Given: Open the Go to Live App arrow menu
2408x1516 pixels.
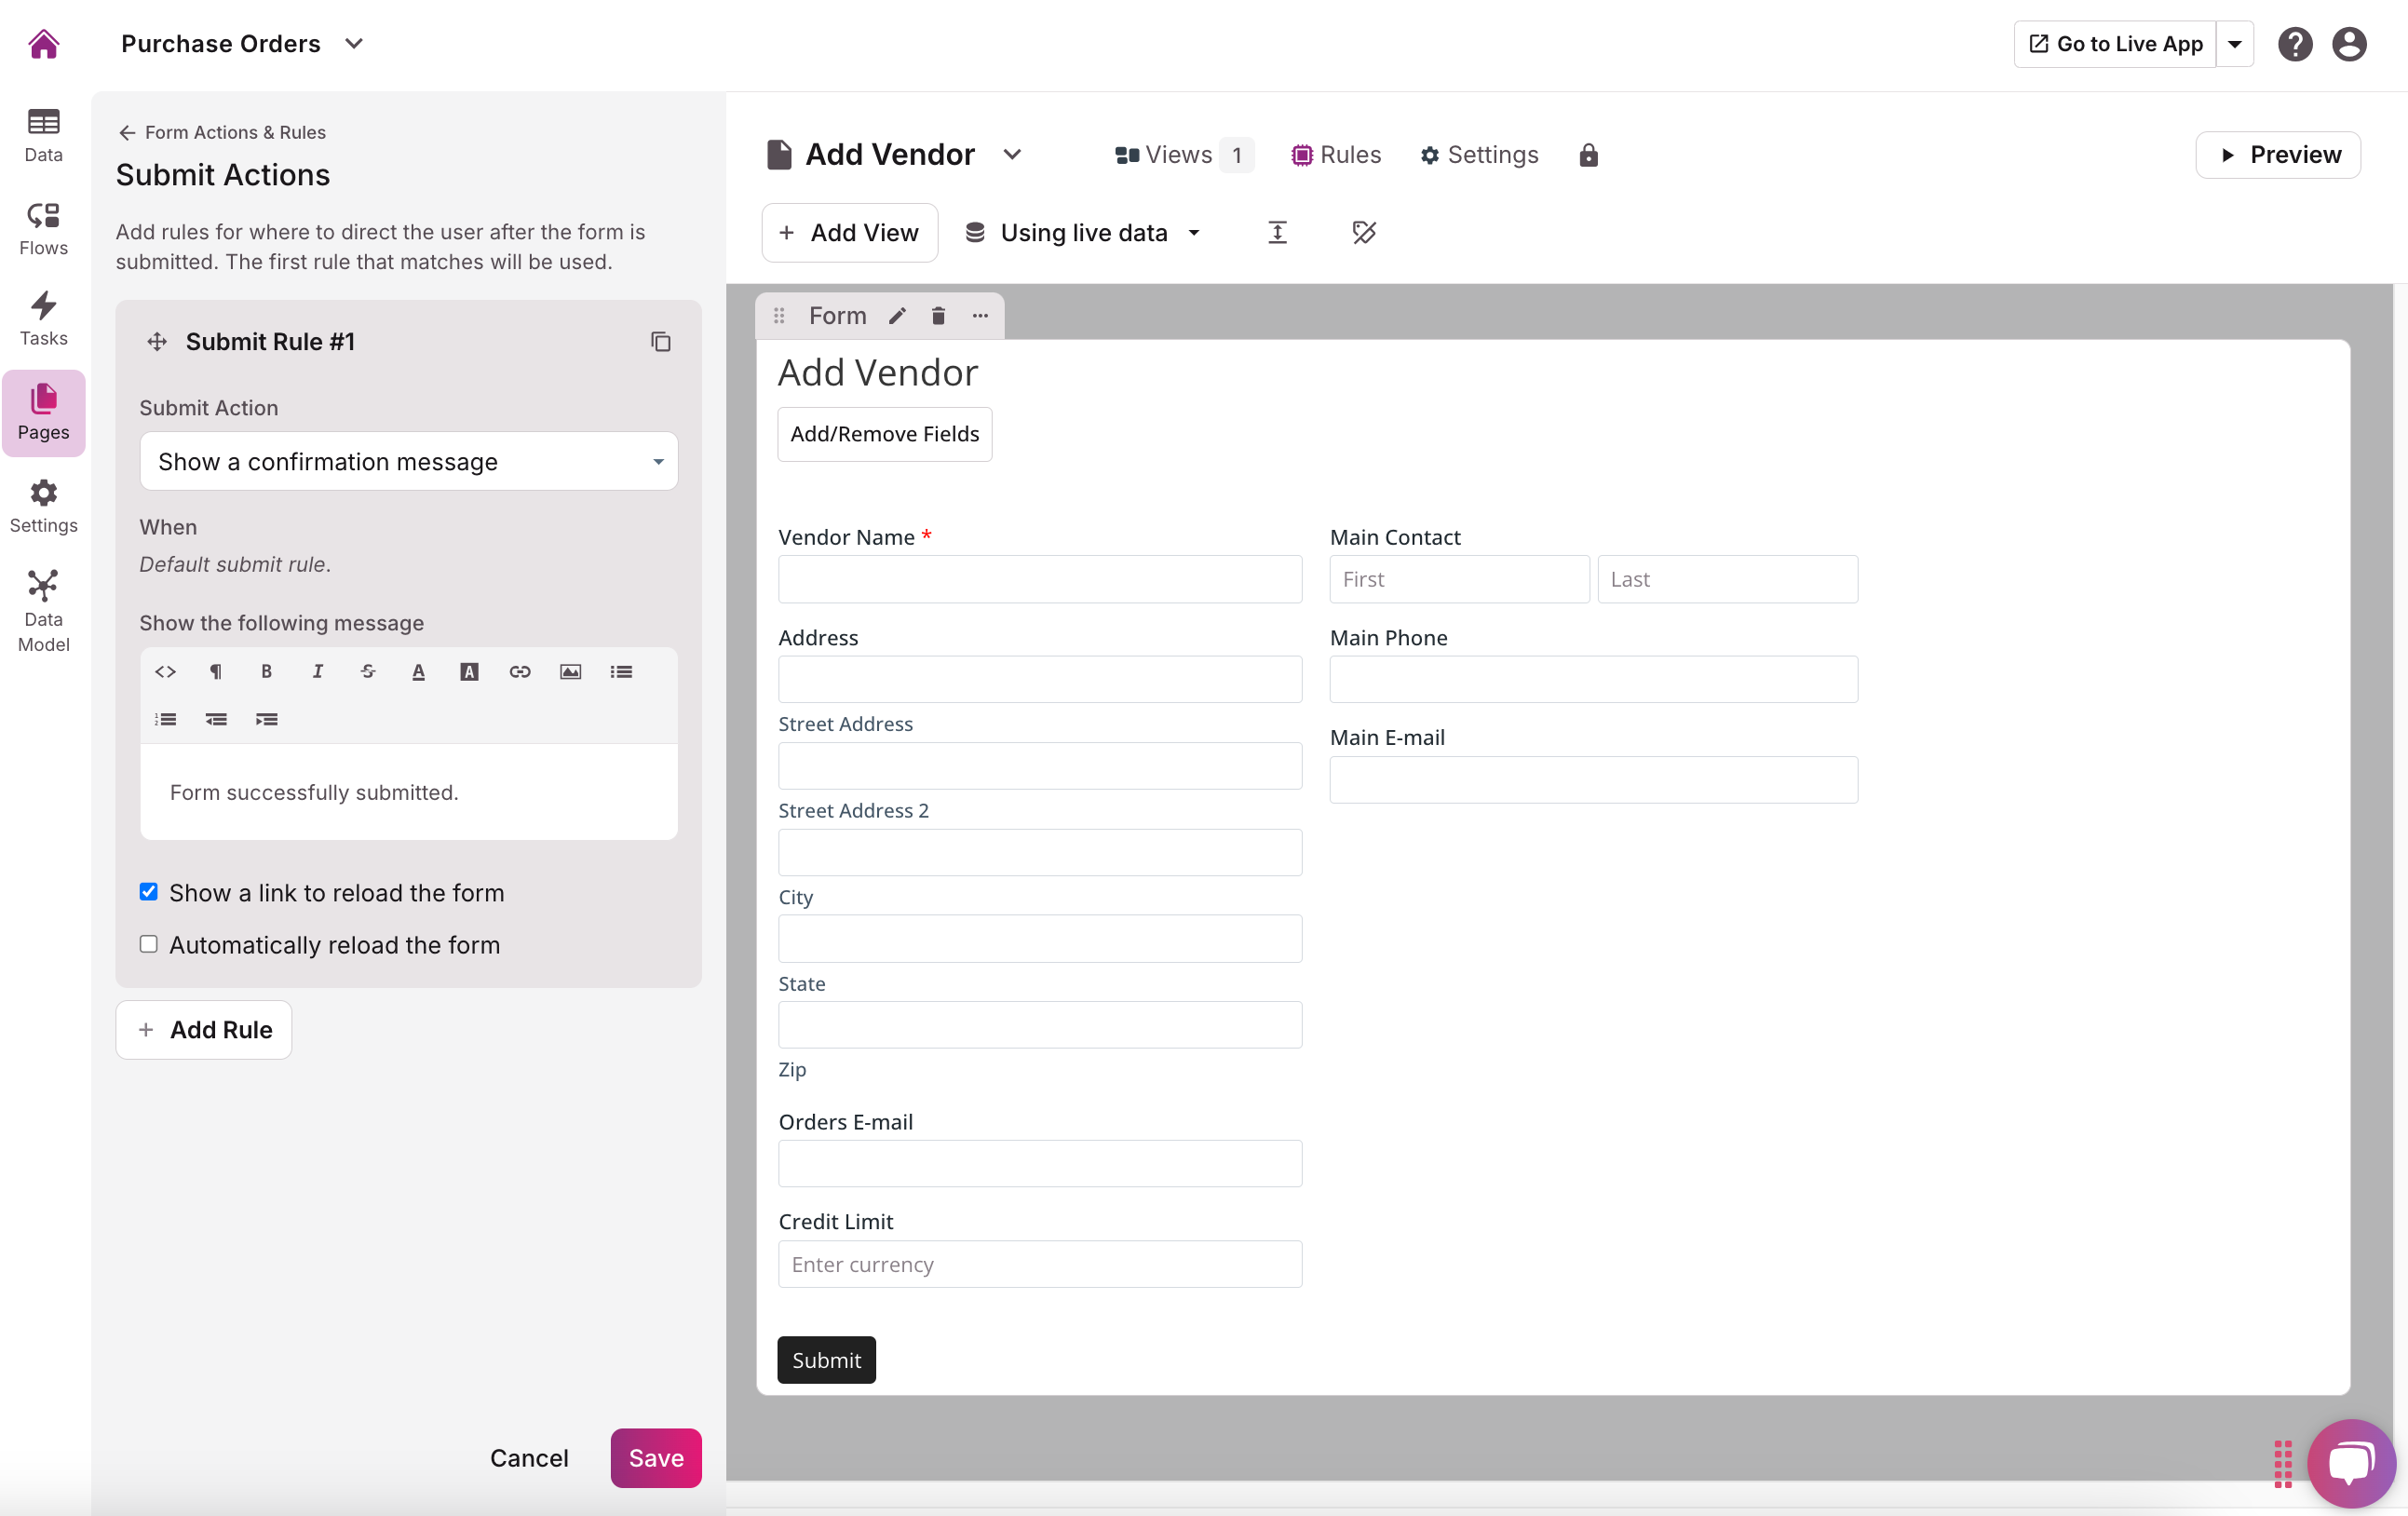Looking at the screenshot, I should click(x=2234, y=44).
